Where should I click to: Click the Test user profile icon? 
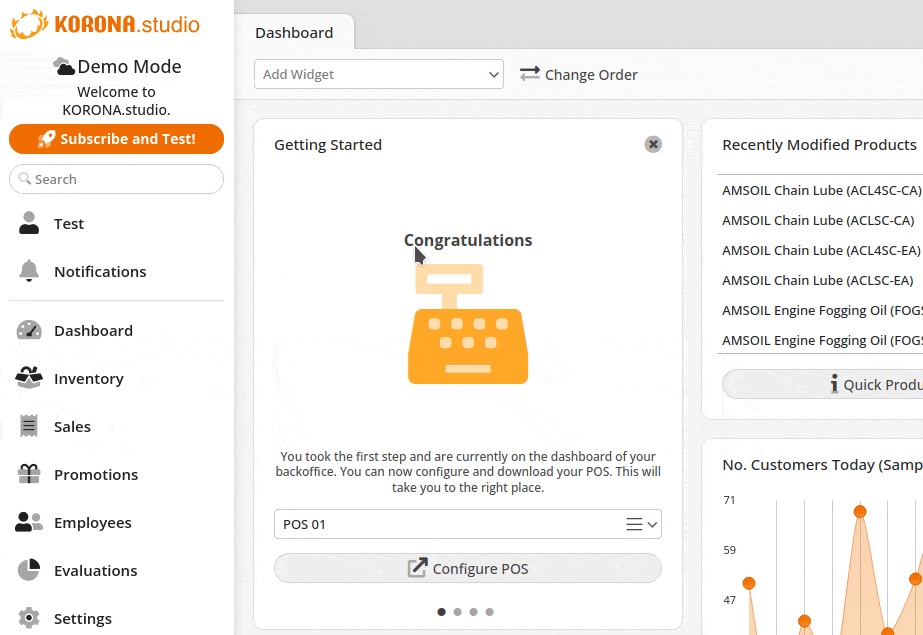click(x=29, y=223)
